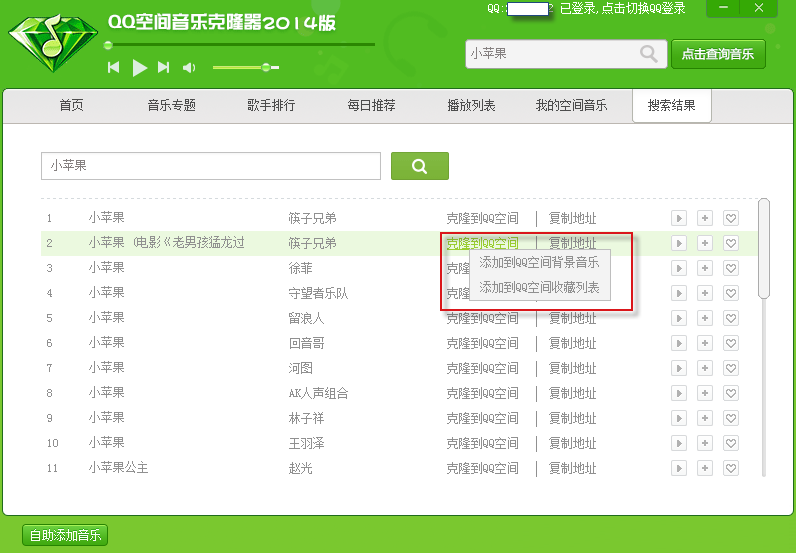Viewport: 796px width, 553px height.
Task: Play song 6 by 回音哥
Action: tap(679, 343)
